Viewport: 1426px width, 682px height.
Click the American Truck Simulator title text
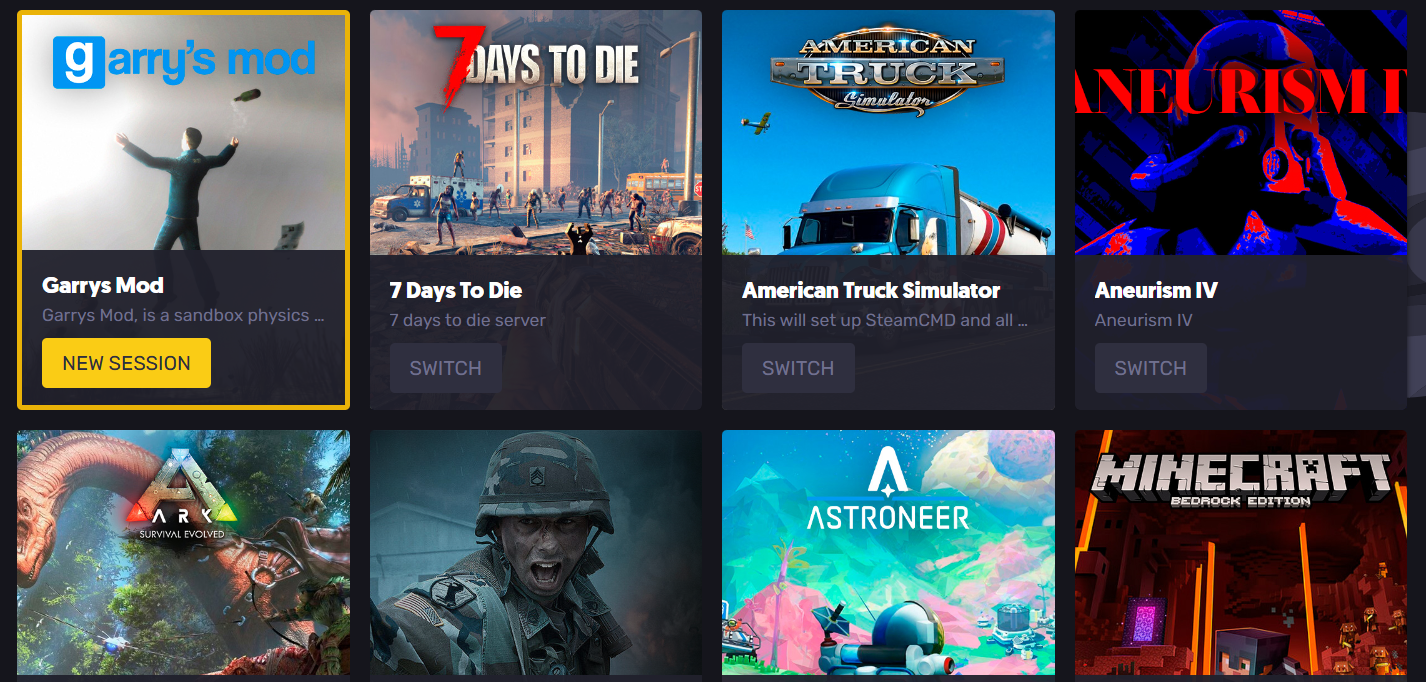871,290
